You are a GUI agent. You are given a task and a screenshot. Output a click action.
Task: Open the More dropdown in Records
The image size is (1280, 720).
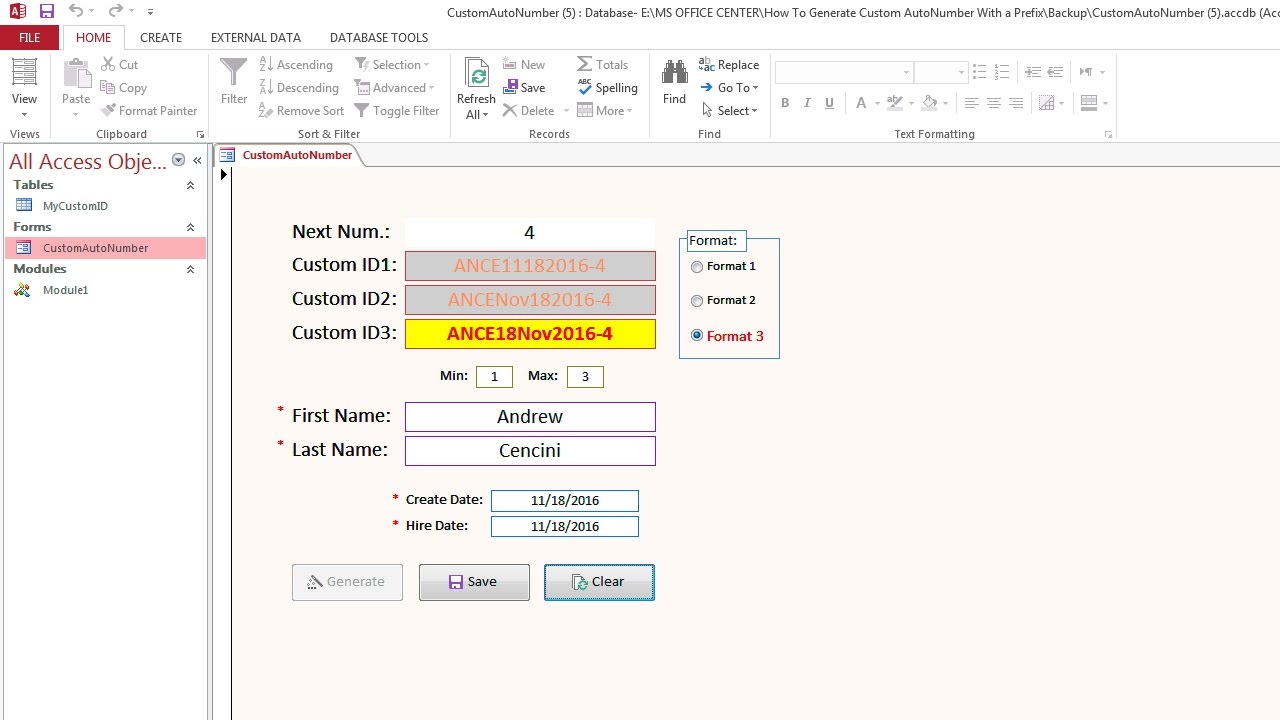(605, 111)
